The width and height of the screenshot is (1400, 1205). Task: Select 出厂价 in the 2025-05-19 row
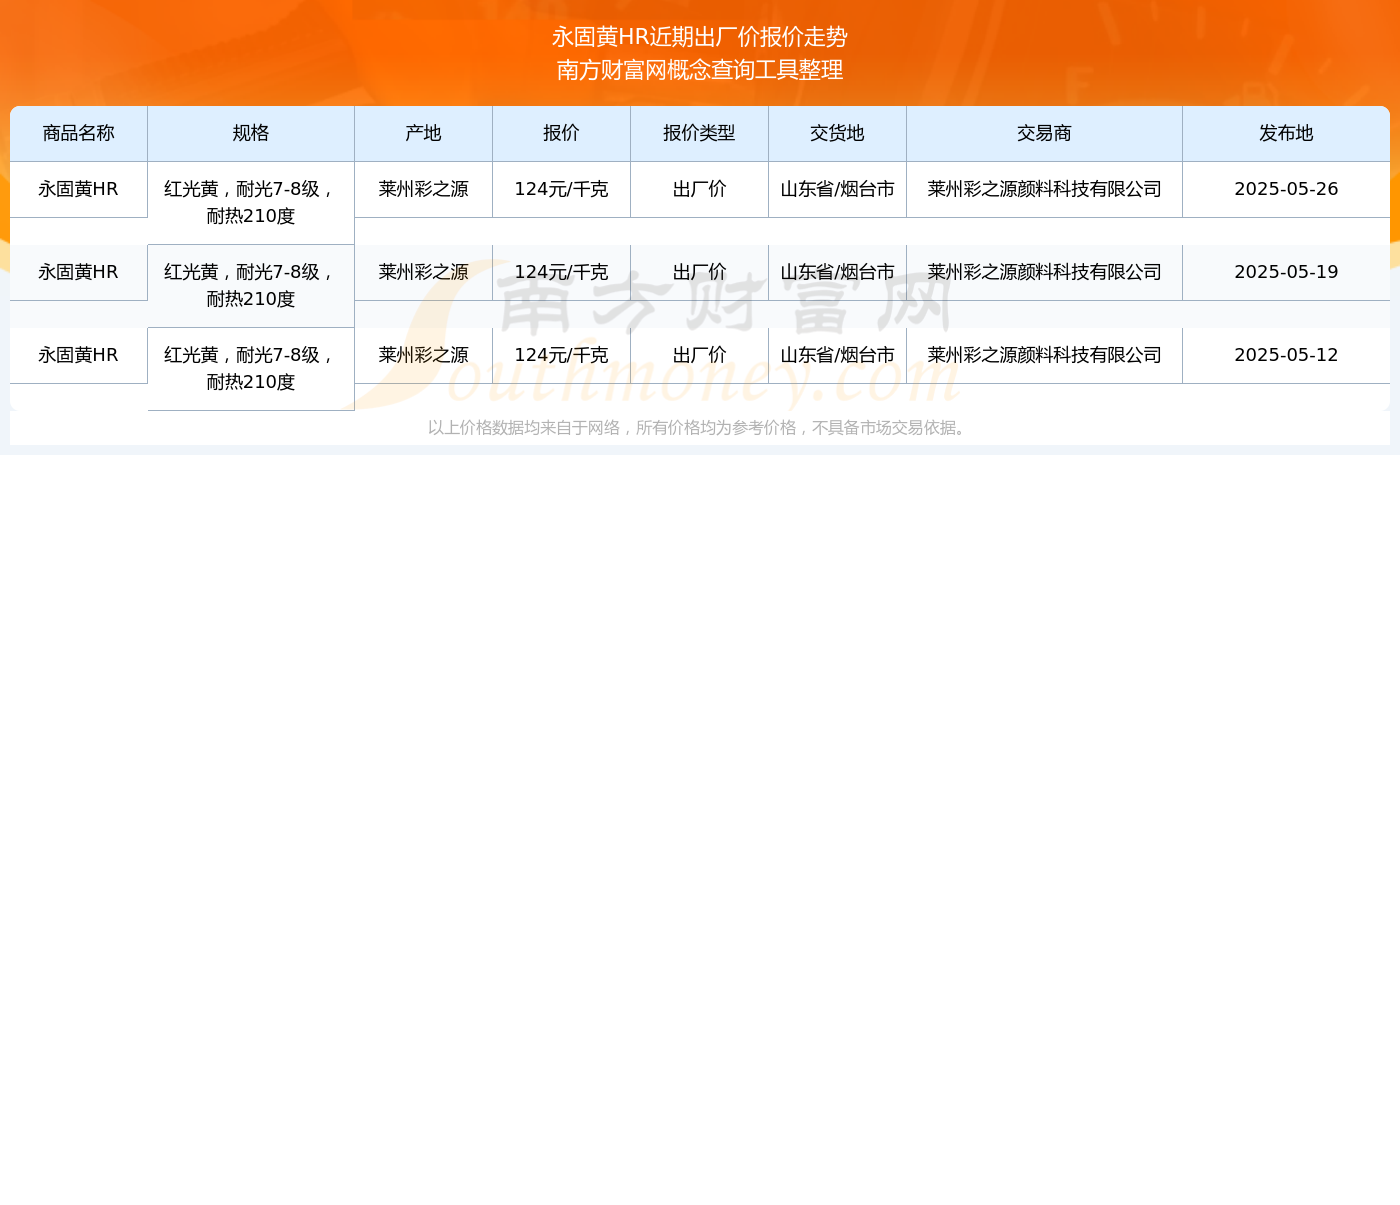click(x=700, y=272)
